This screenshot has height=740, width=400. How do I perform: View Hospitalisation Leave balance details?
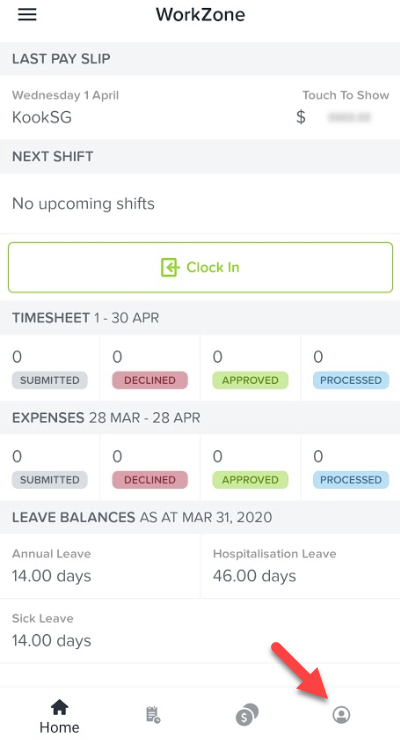coord(300,566)
